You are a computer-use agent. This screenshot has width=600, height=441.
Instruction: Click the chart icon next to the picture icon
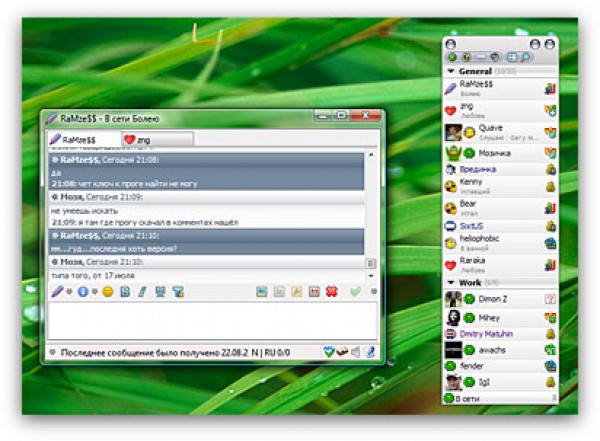279,292
